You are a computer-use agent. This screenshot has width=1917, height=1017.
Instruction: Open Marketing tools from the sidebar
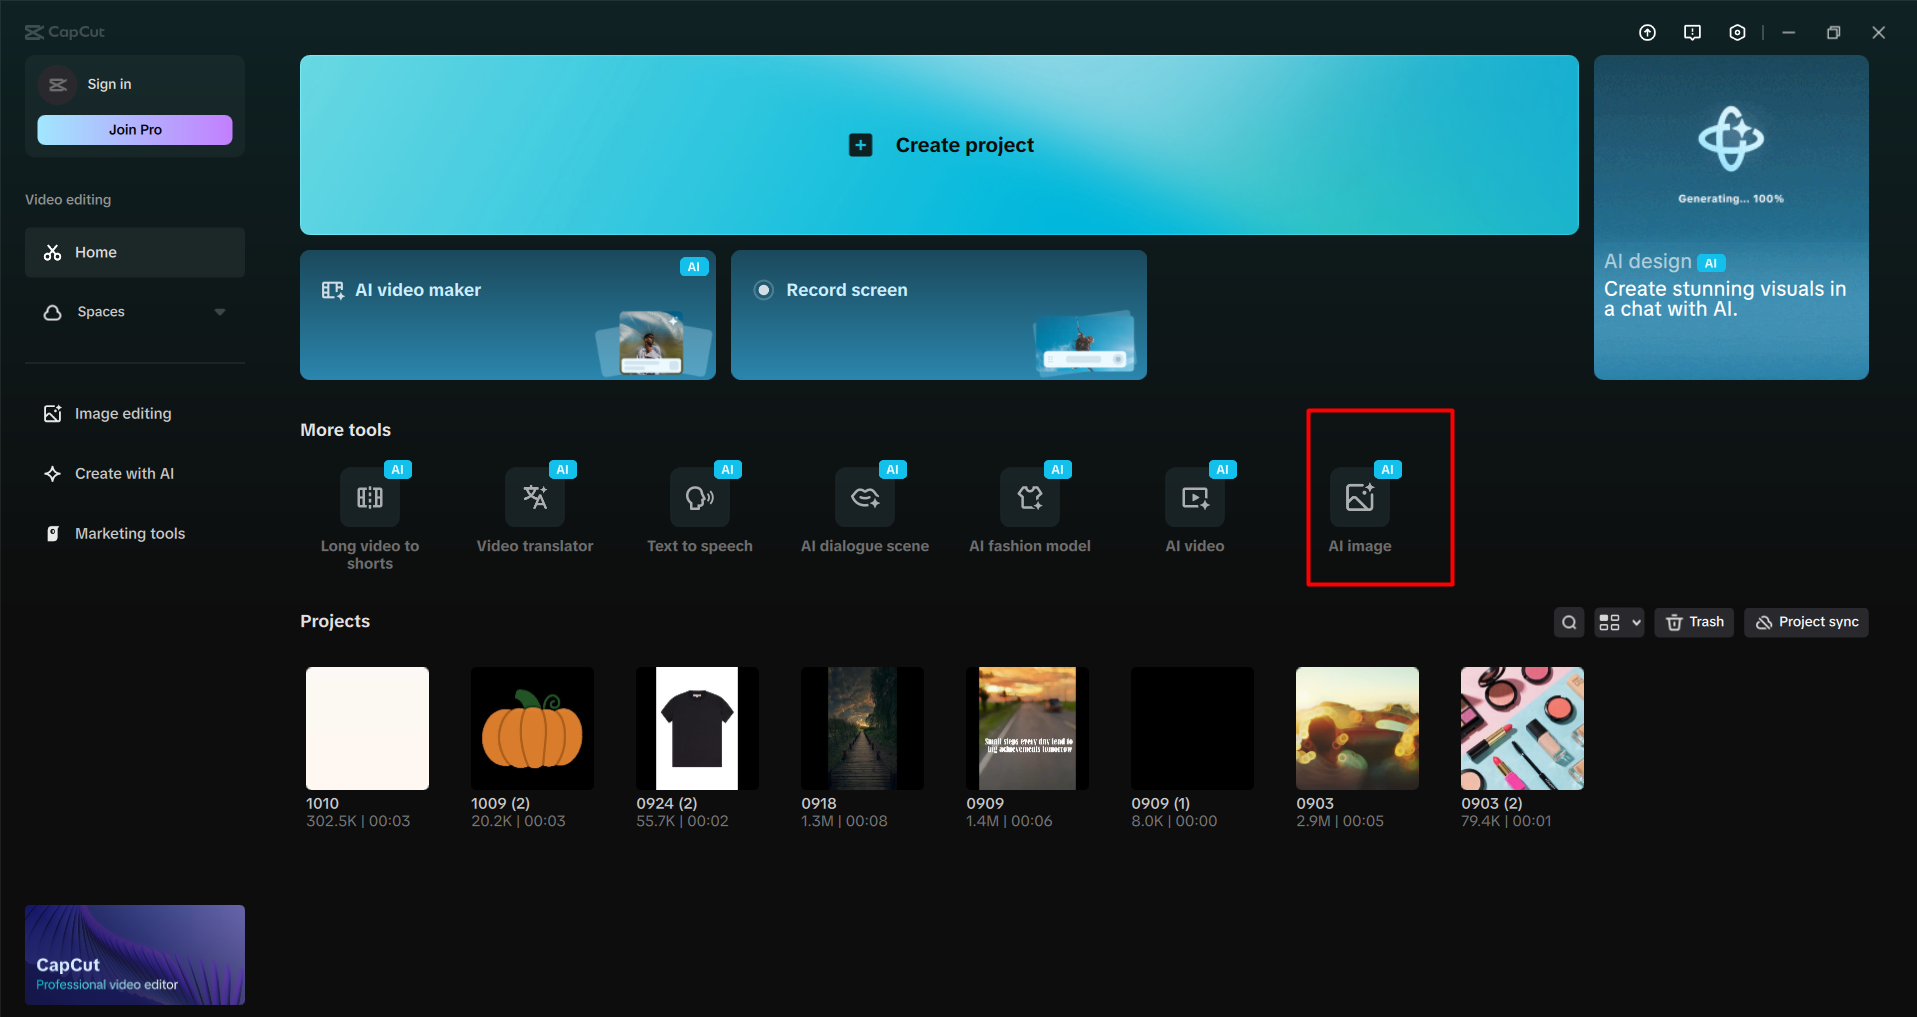tap(129, 533)
